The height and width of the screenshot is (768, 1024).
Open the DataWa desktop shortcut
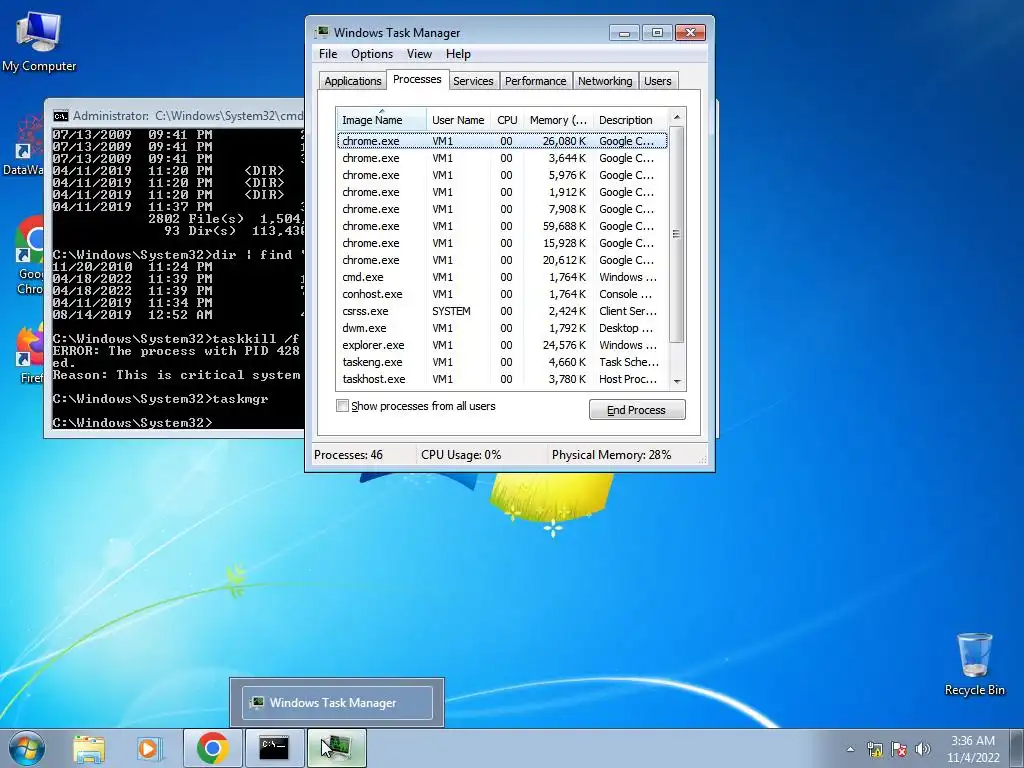click(24, 146)
